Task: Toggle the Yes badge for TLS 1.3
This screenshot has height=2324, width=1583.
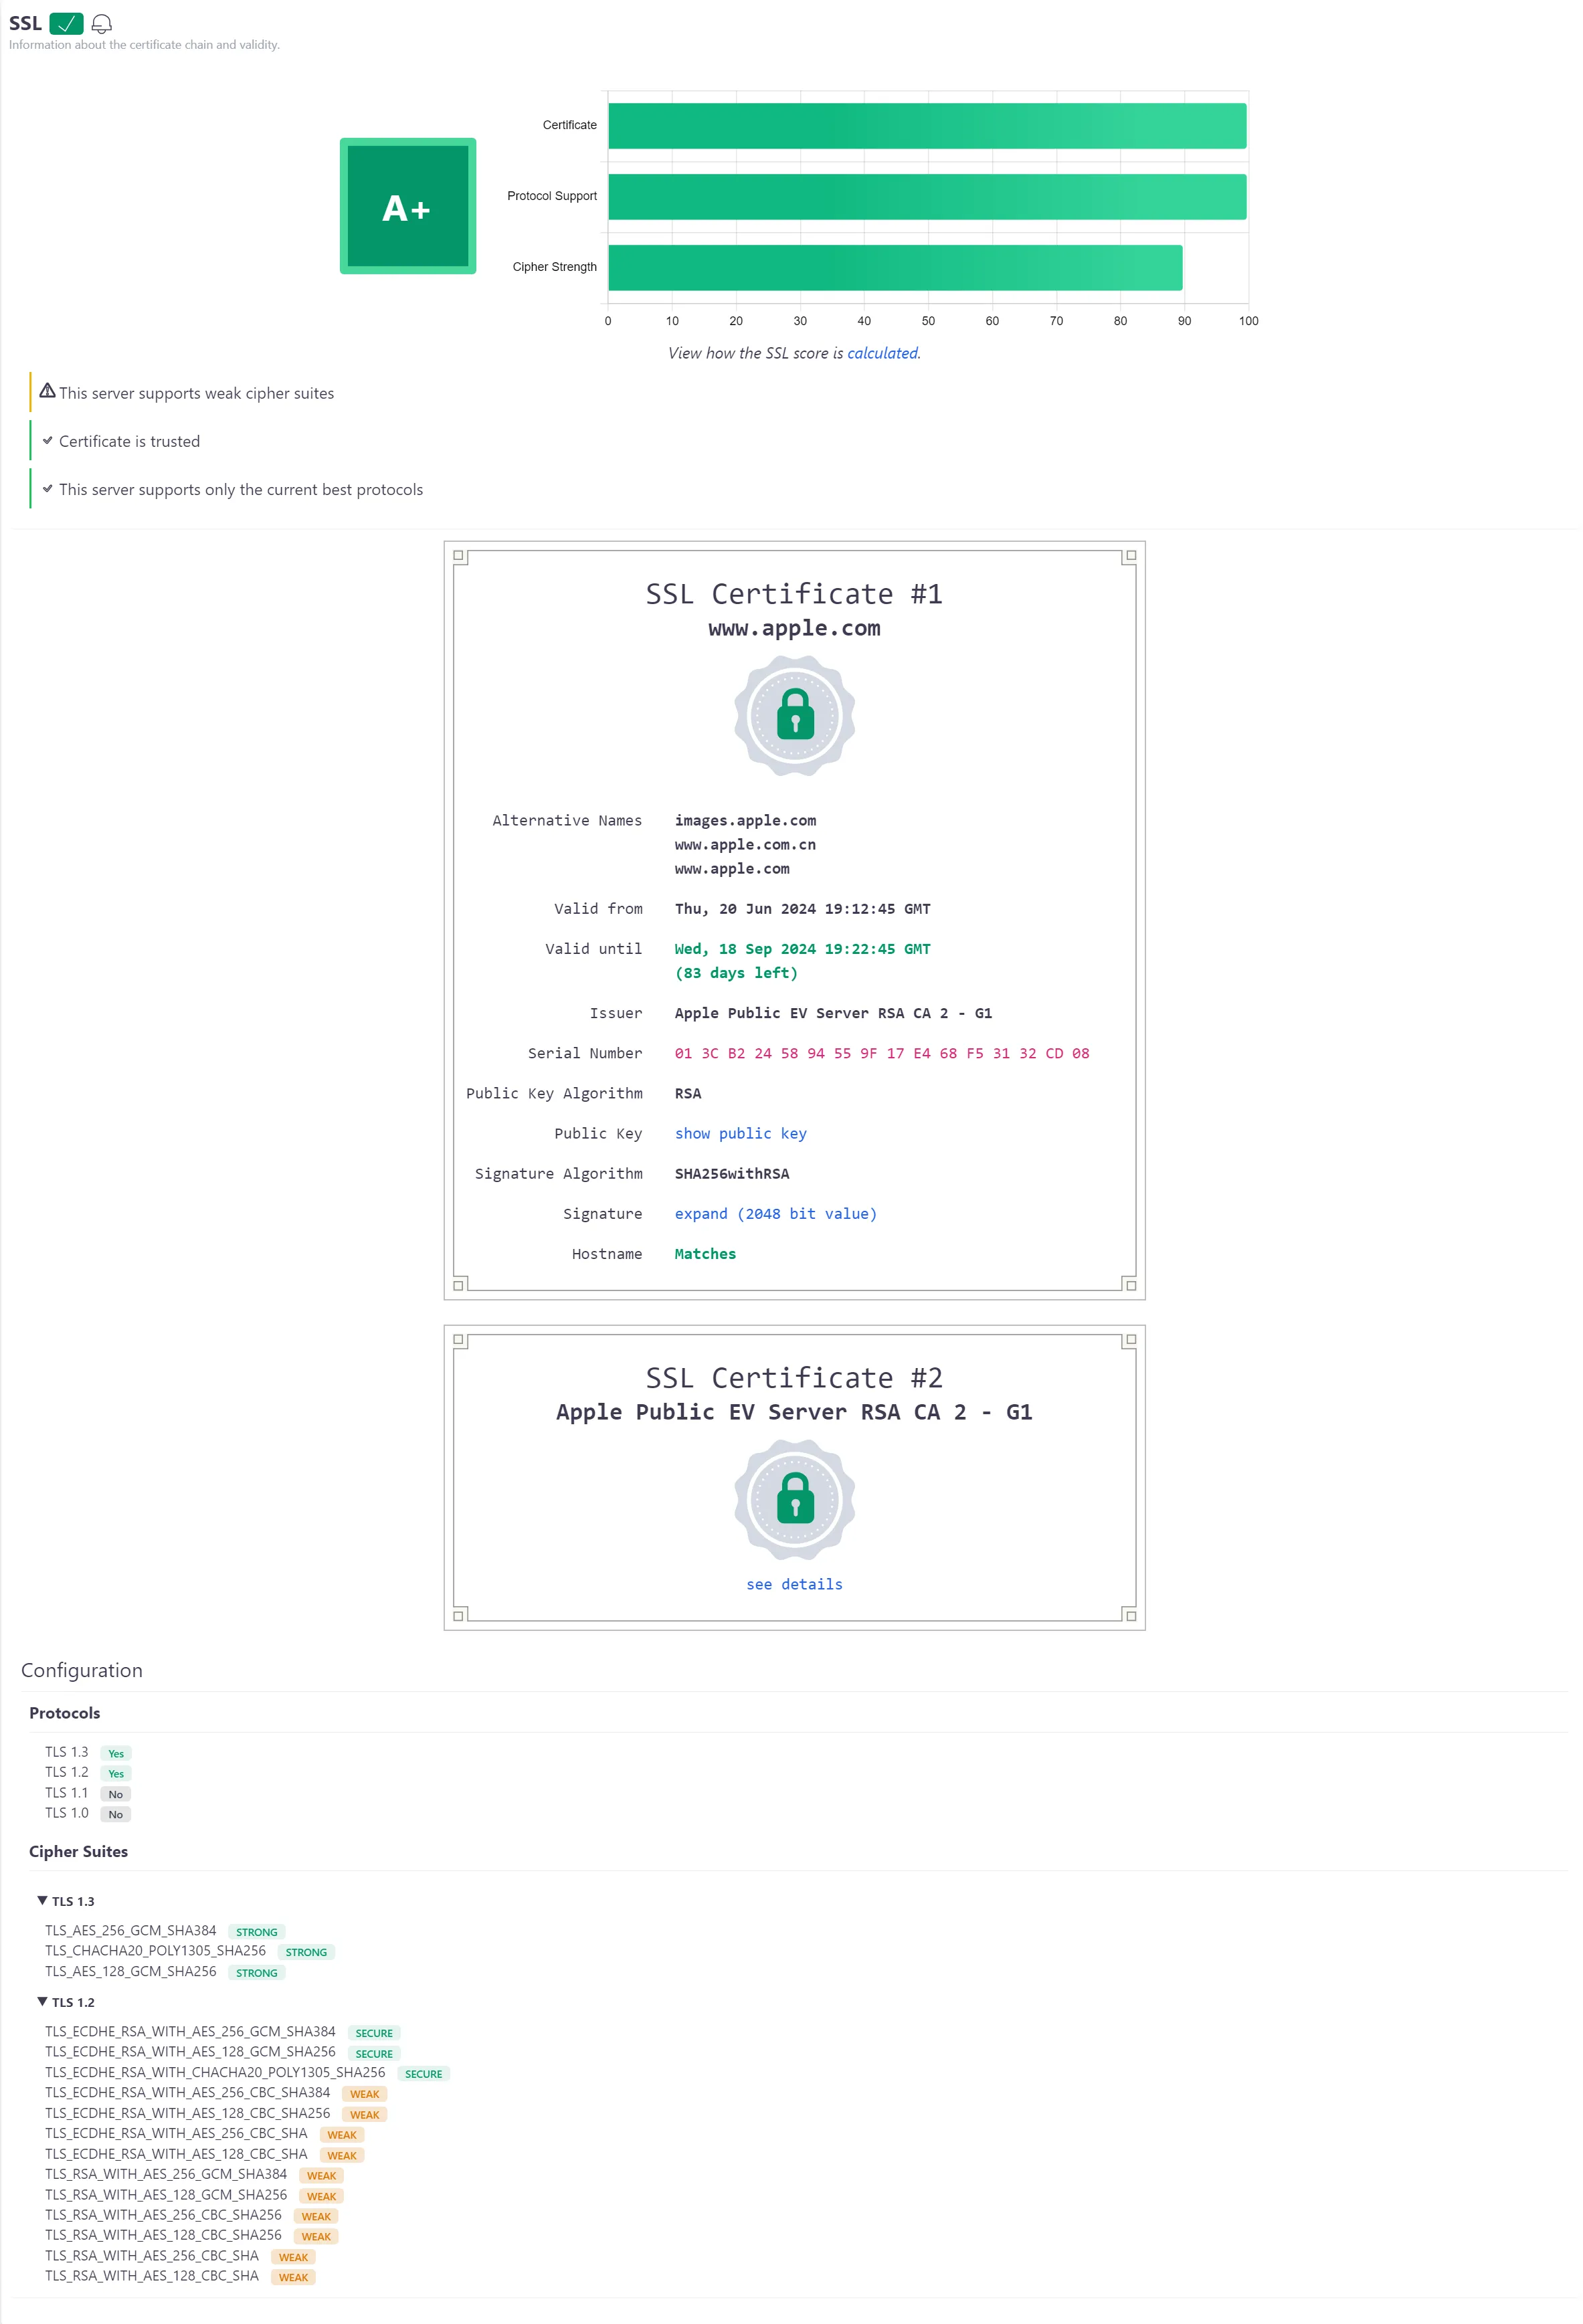Action: pyautogui.click(x=115, y=1752)
